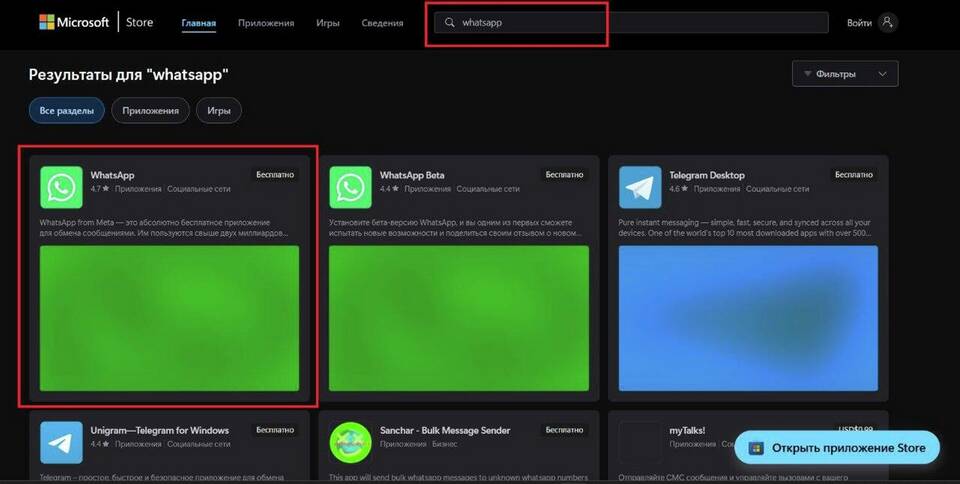Click the 'Войти' sign-in link

pyautogui.click(x=859, y=22)
